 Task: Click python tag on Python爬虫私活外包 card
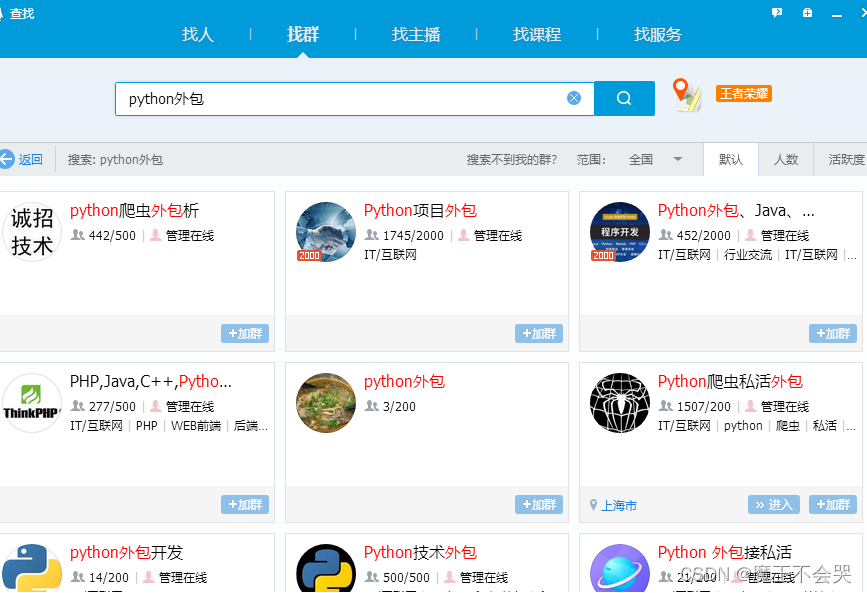click(x=743, y=426)
